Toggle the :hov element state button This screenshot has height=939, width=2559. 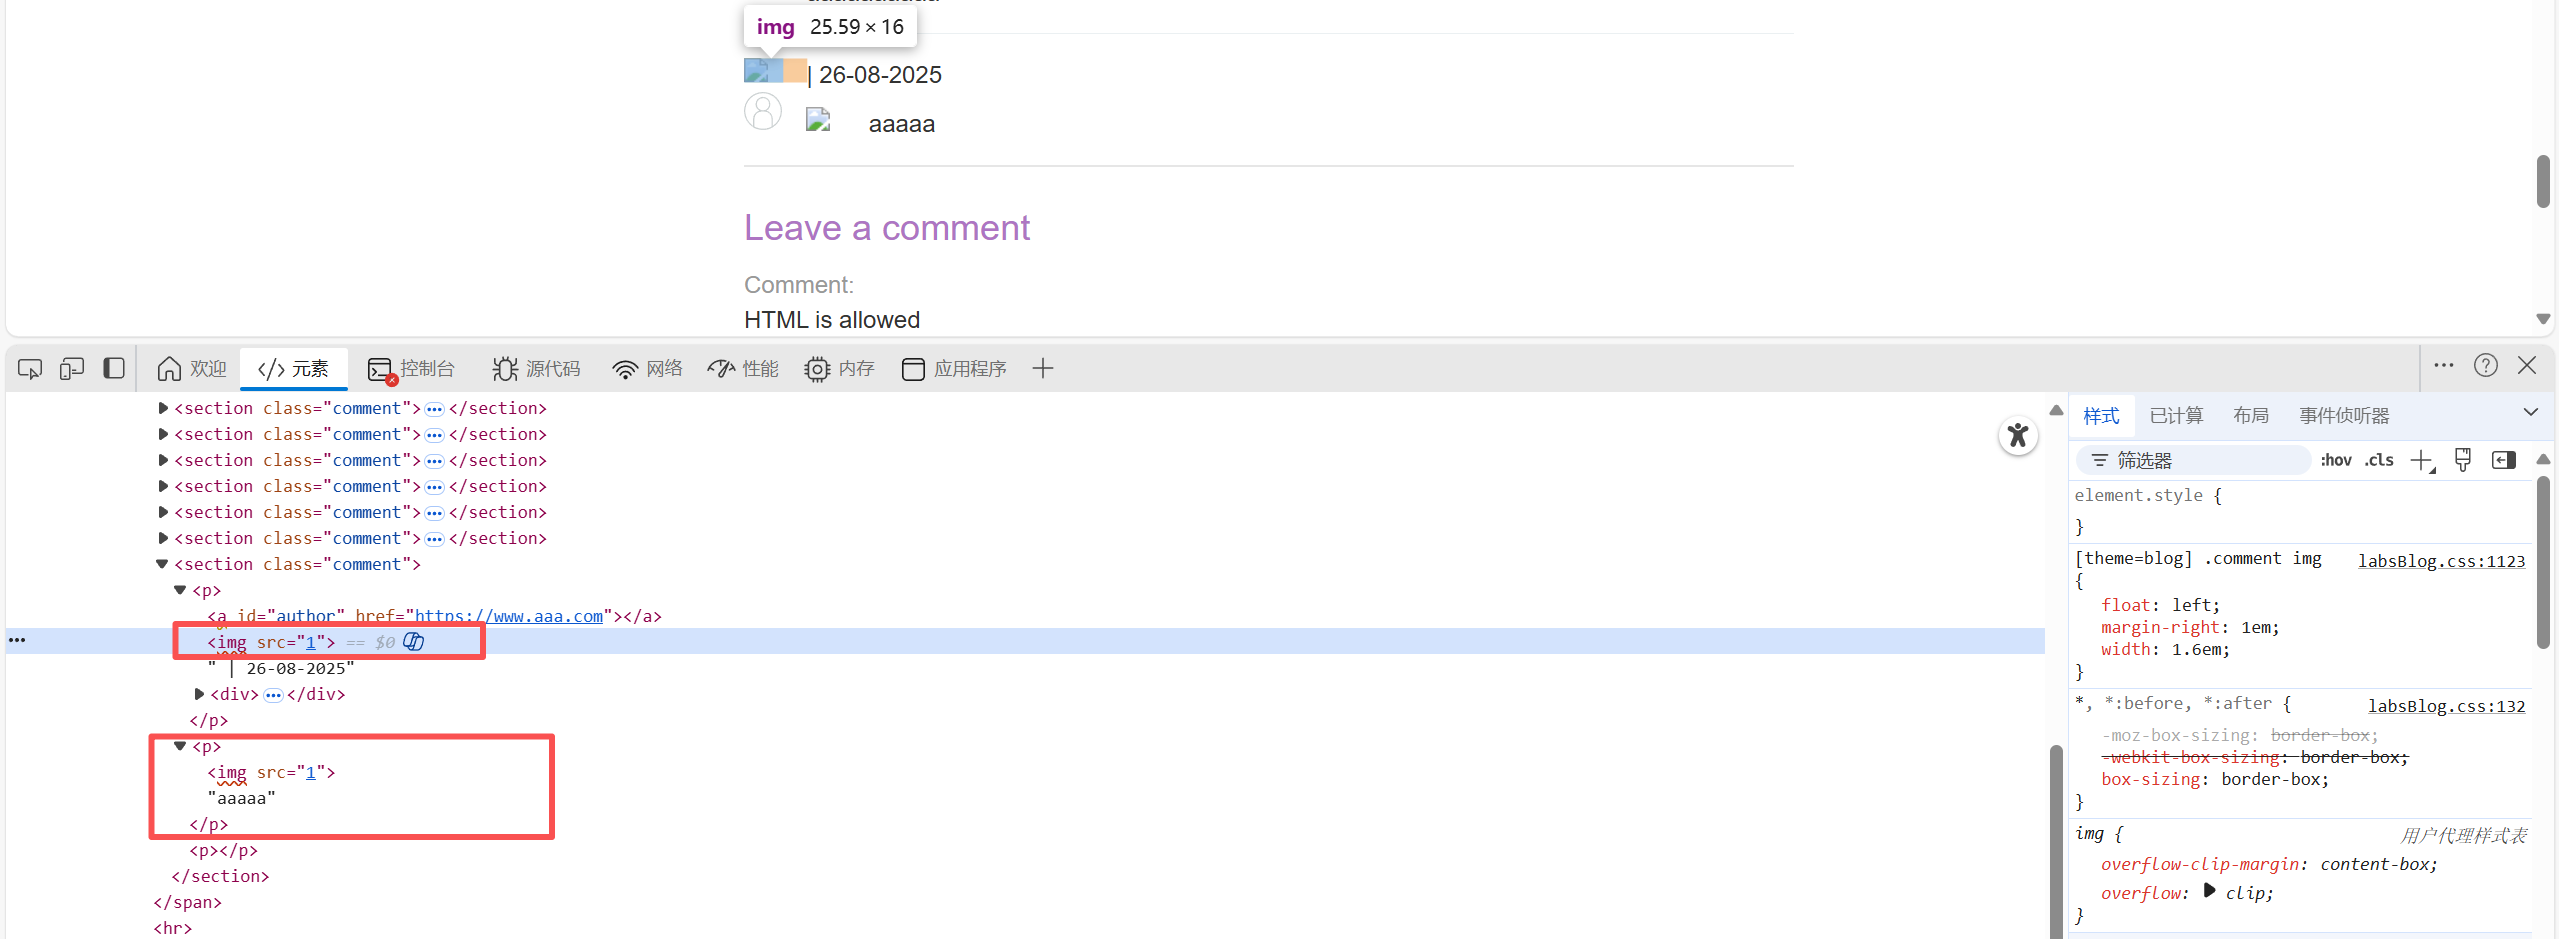click(x=2336, y=460)
